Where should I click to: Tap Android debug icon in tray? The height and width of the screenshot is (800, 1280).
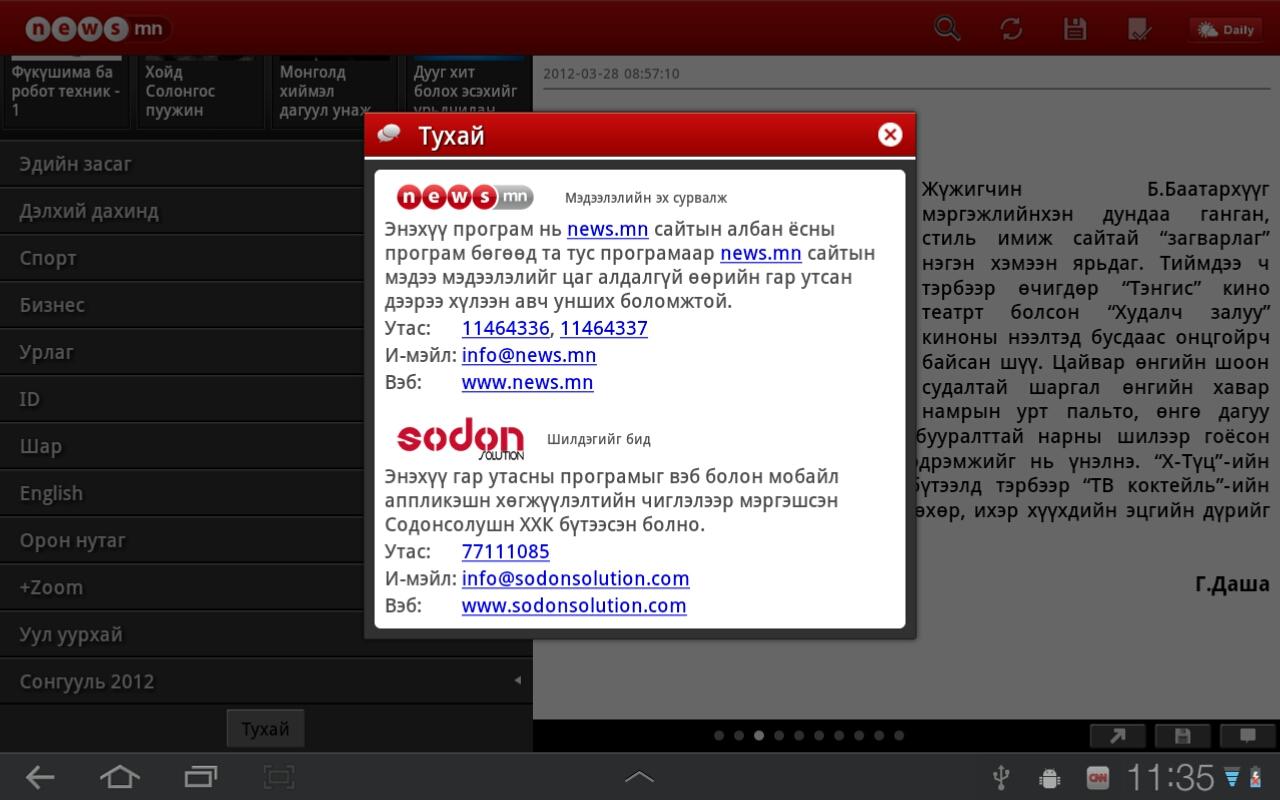1050,777
